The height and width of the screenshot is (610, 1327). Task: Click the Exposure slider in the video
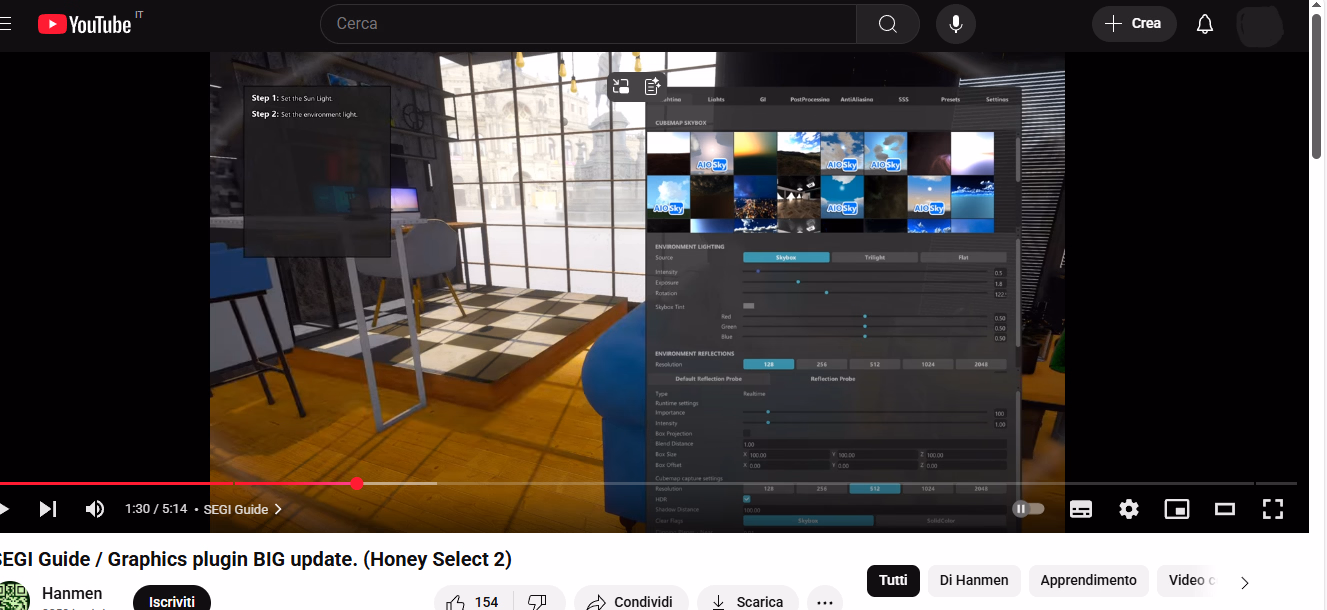coord(866,283)
